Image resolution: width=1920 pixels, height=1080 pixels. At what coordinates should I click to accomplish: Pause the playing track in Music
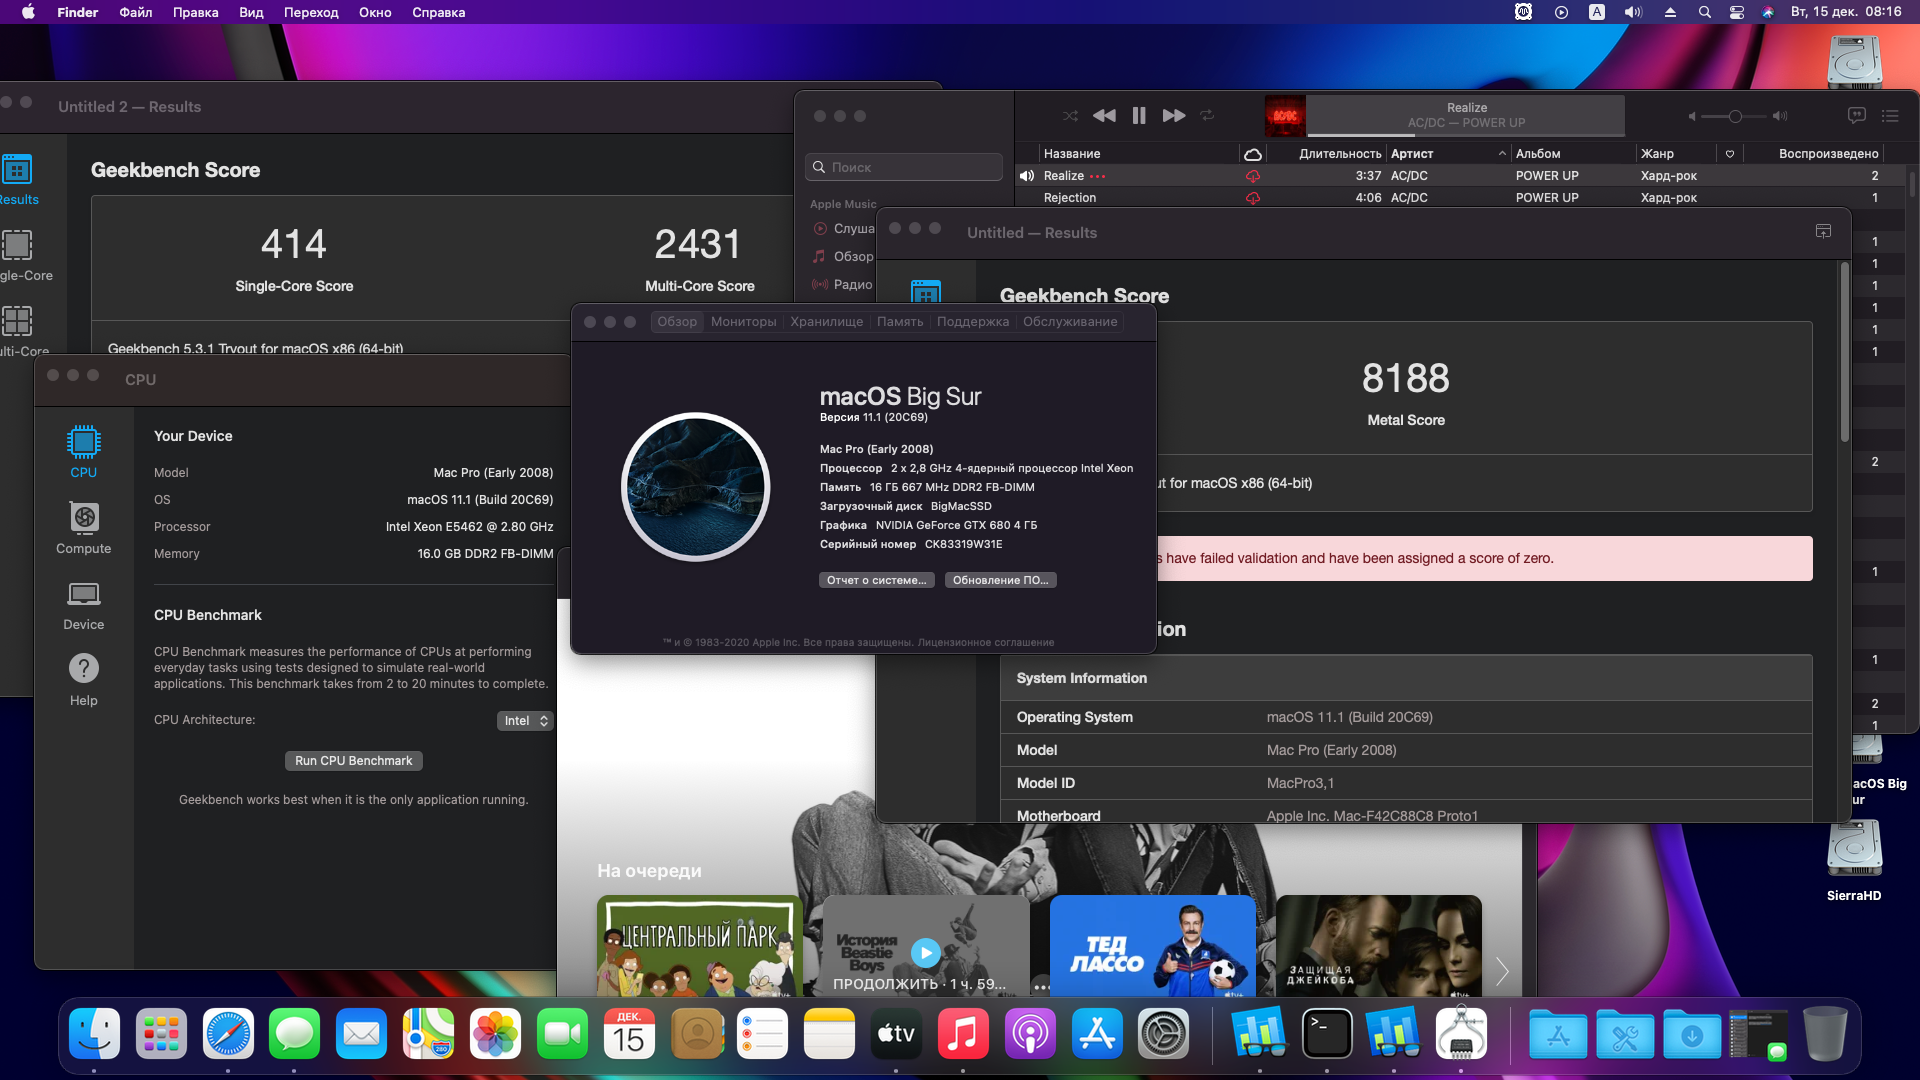tap(1138, 116)
